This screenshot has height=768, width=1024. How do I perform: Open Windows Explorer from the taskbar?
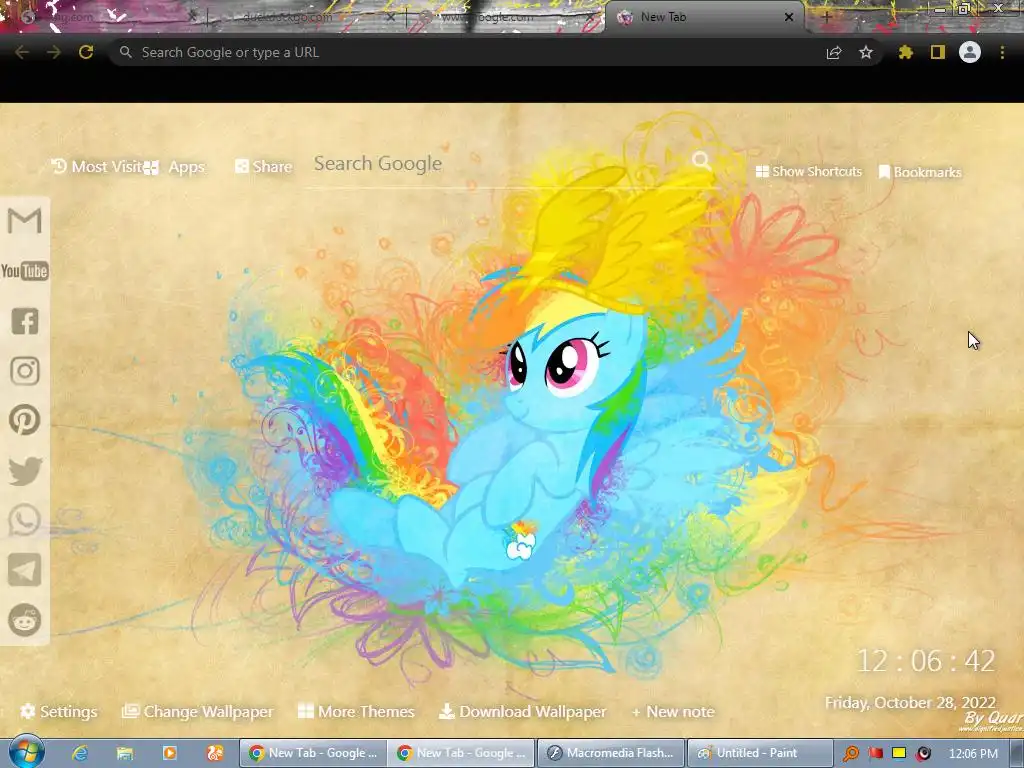click(x=125, y=753)
